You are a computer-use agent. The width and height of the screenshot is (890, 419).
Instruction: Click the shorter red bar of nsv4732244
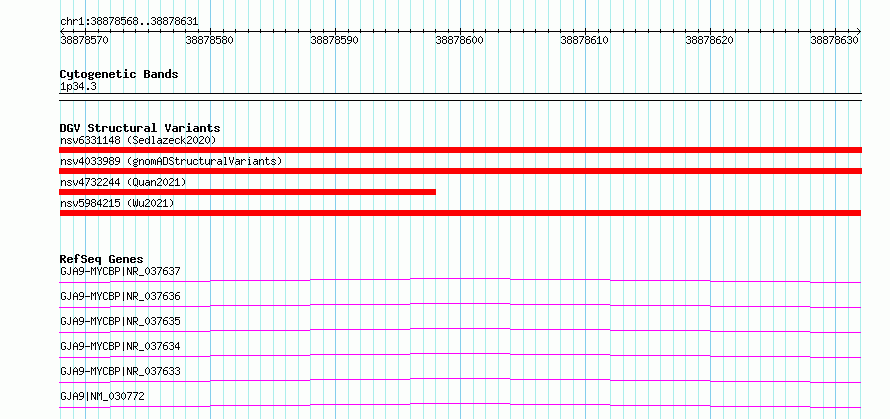247,192
